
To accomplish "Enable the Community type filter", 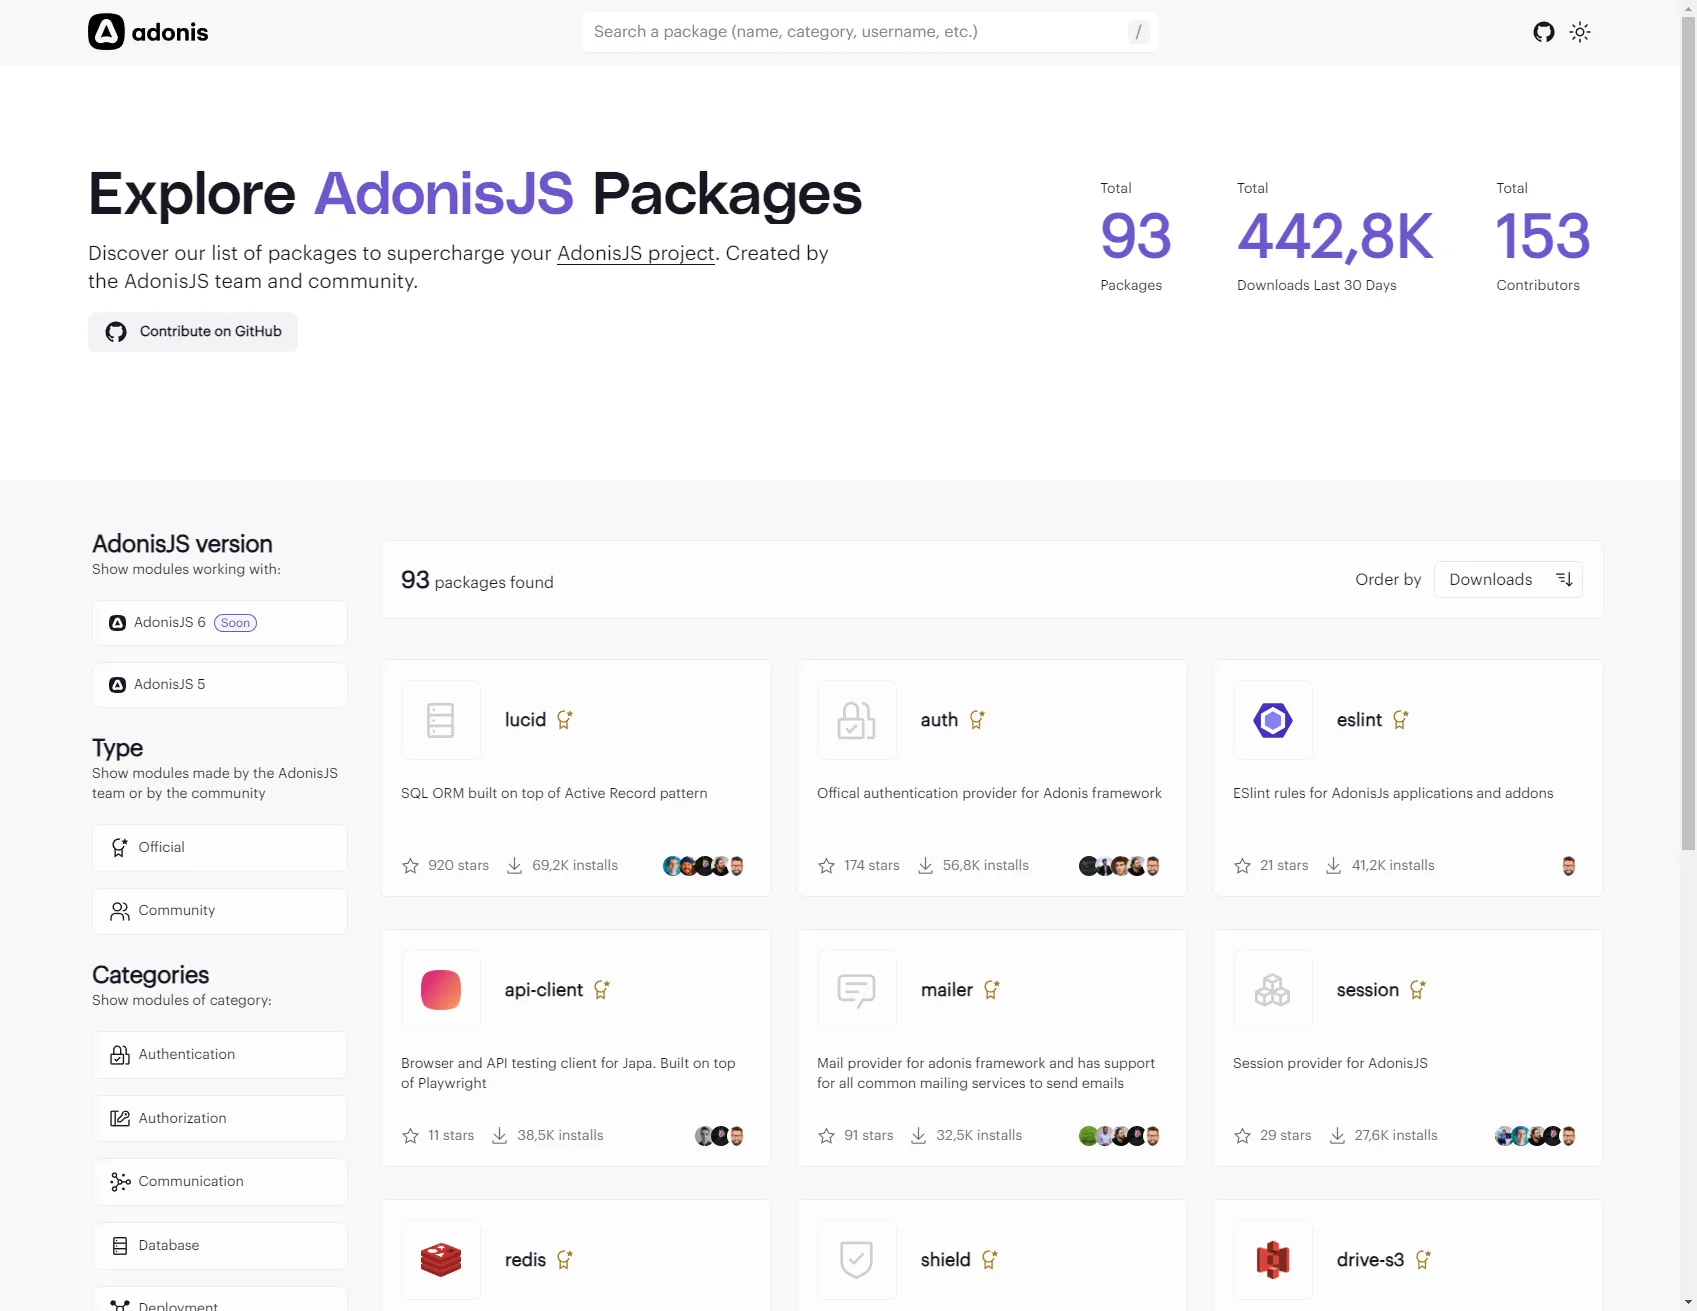I will click(x=219, y=910).
